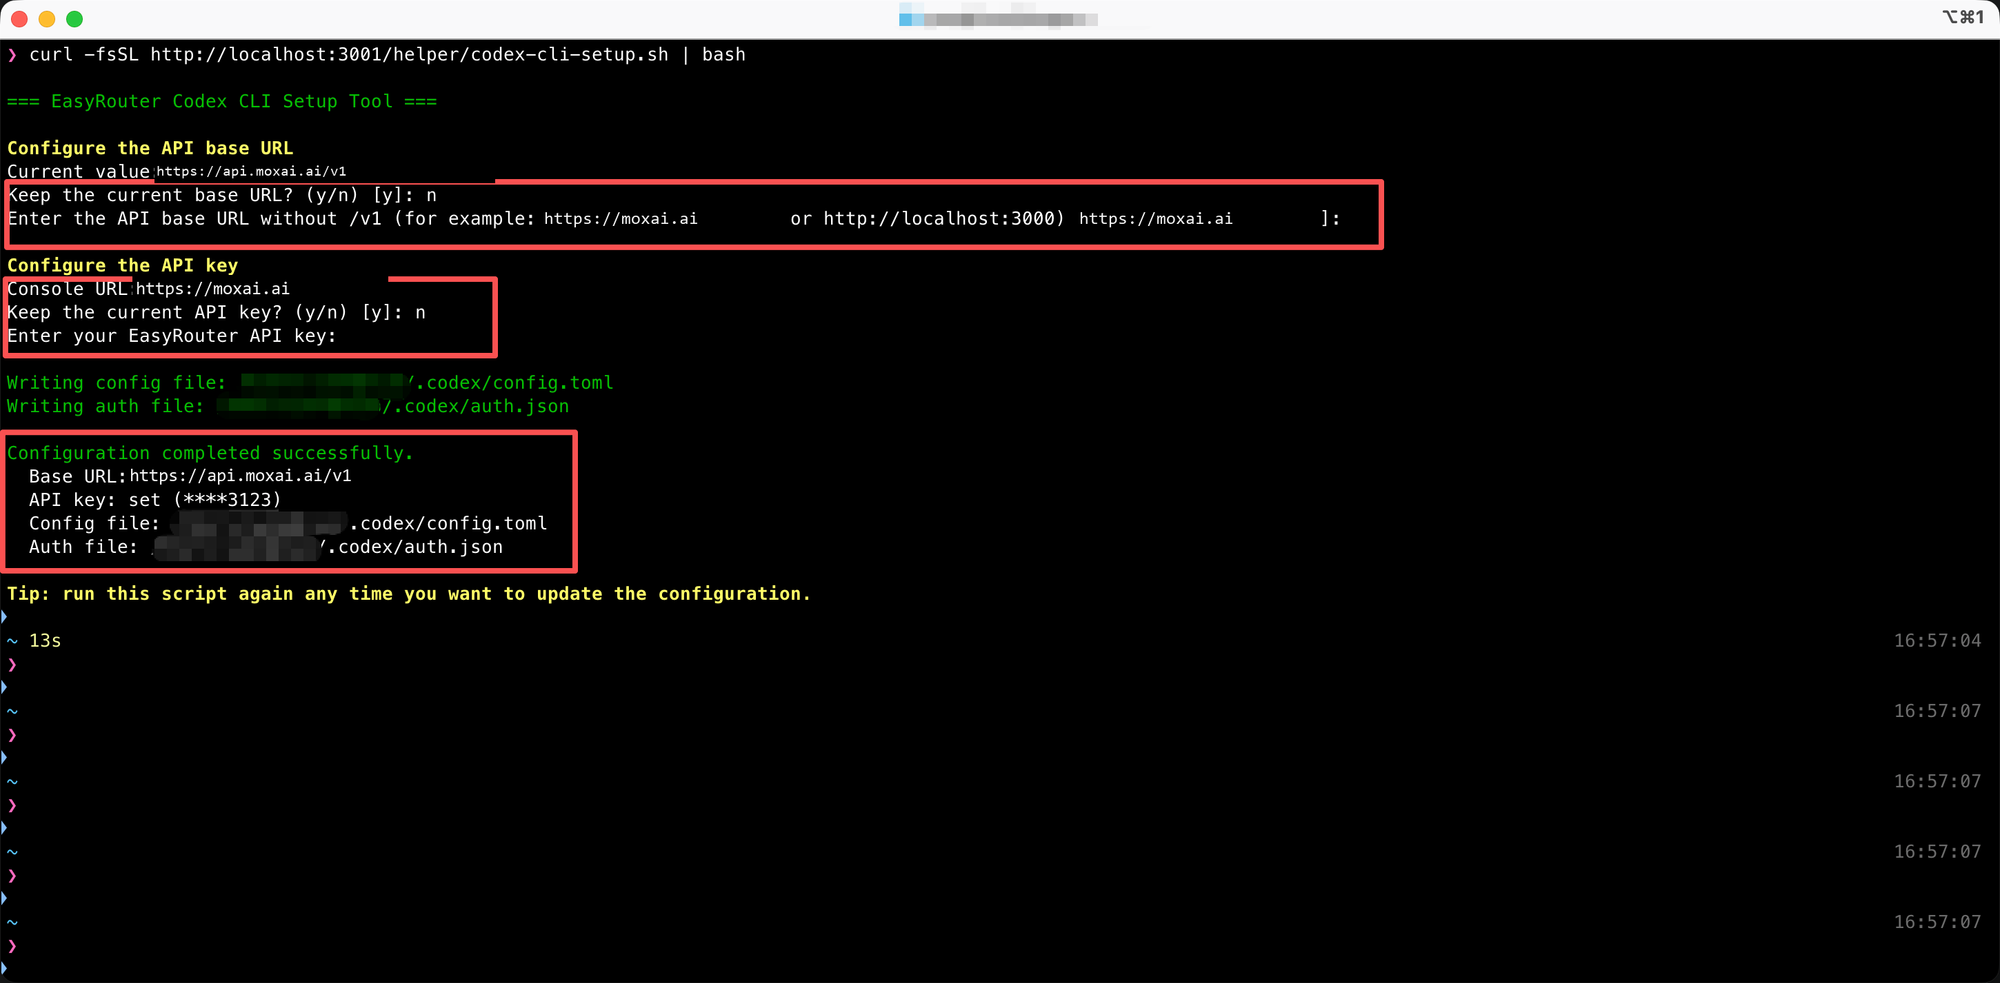This screenshot has width=2000, height=983.
Task: Click the 'Writing auth file' line
Action: (288, 406)
